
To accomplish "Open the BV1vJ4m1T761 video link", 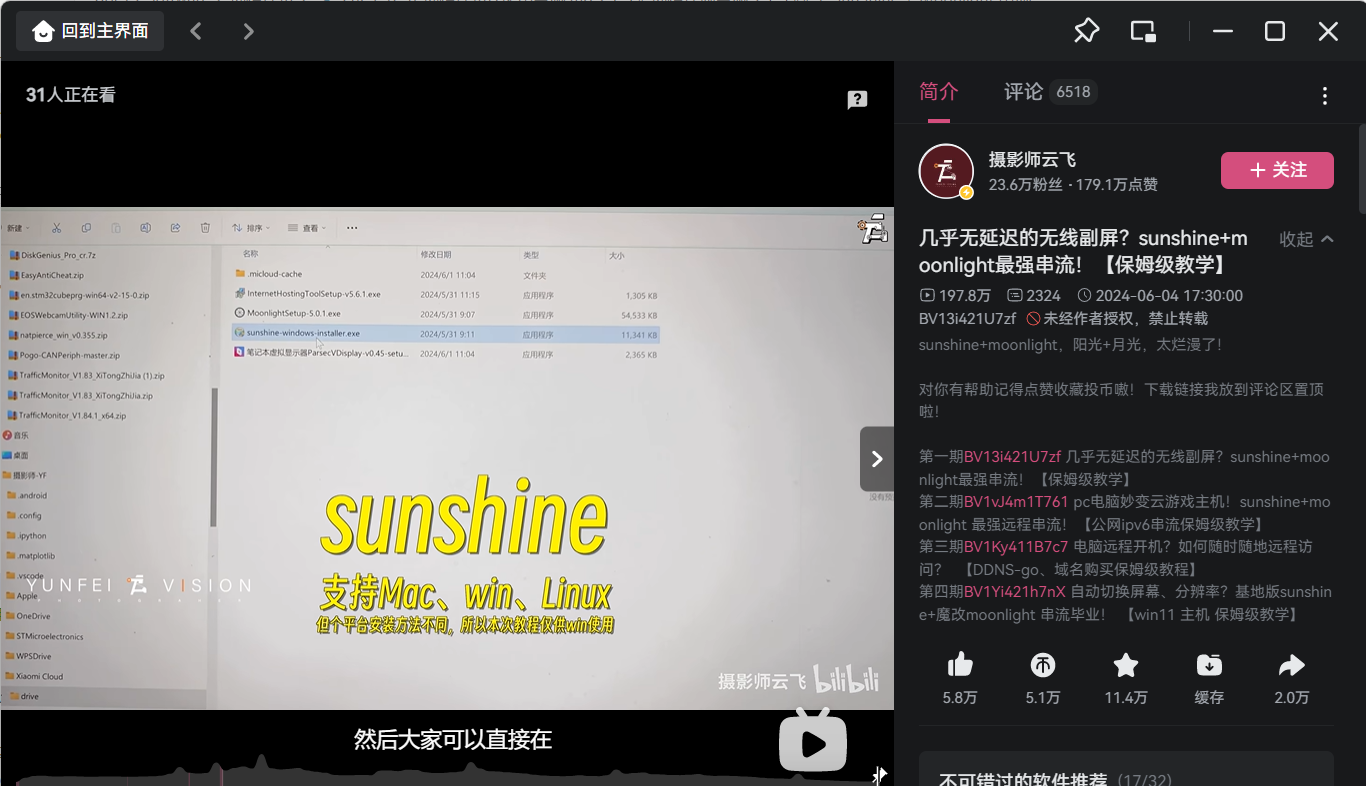I will tap(1016, 502).
